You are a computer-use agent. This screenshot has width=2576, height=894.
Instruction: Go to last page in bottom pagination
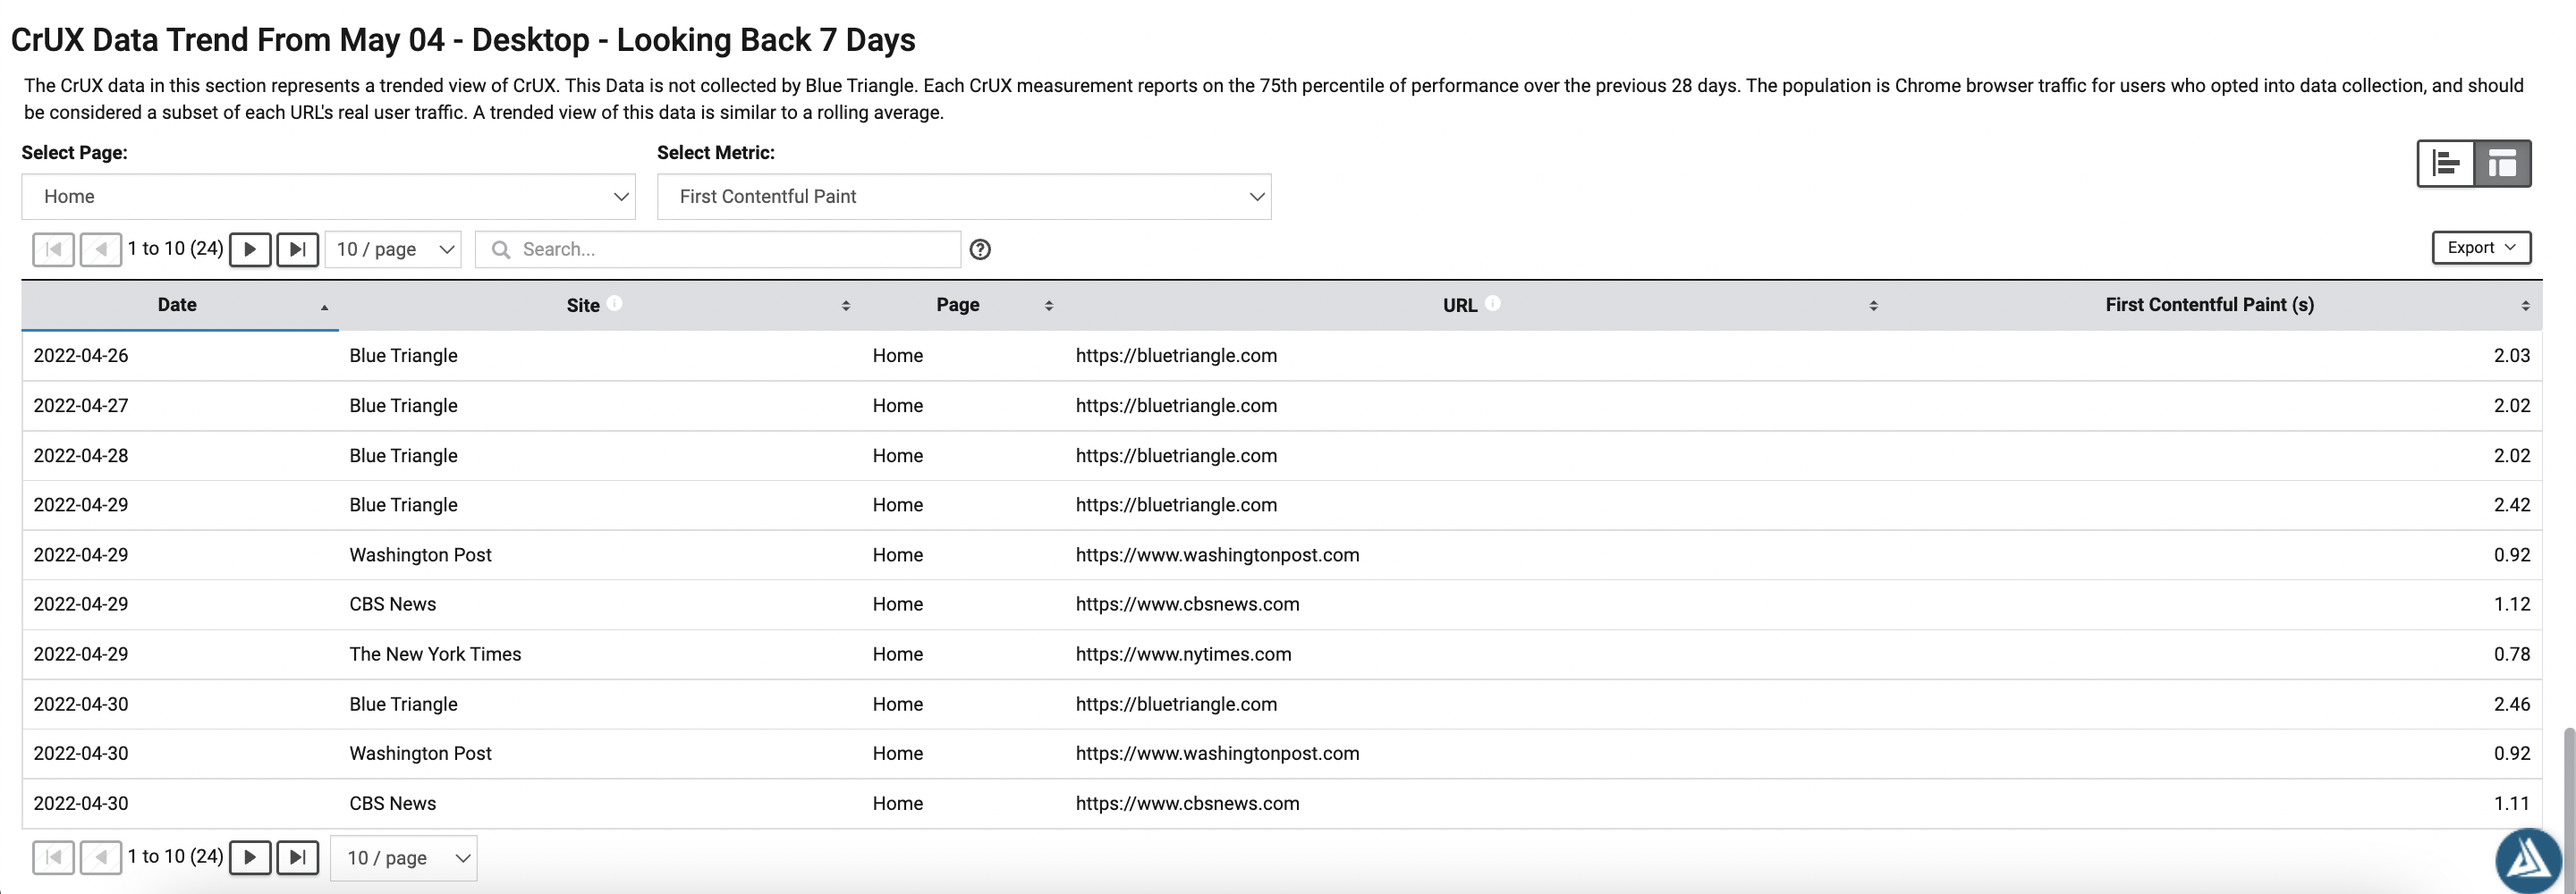297,857
